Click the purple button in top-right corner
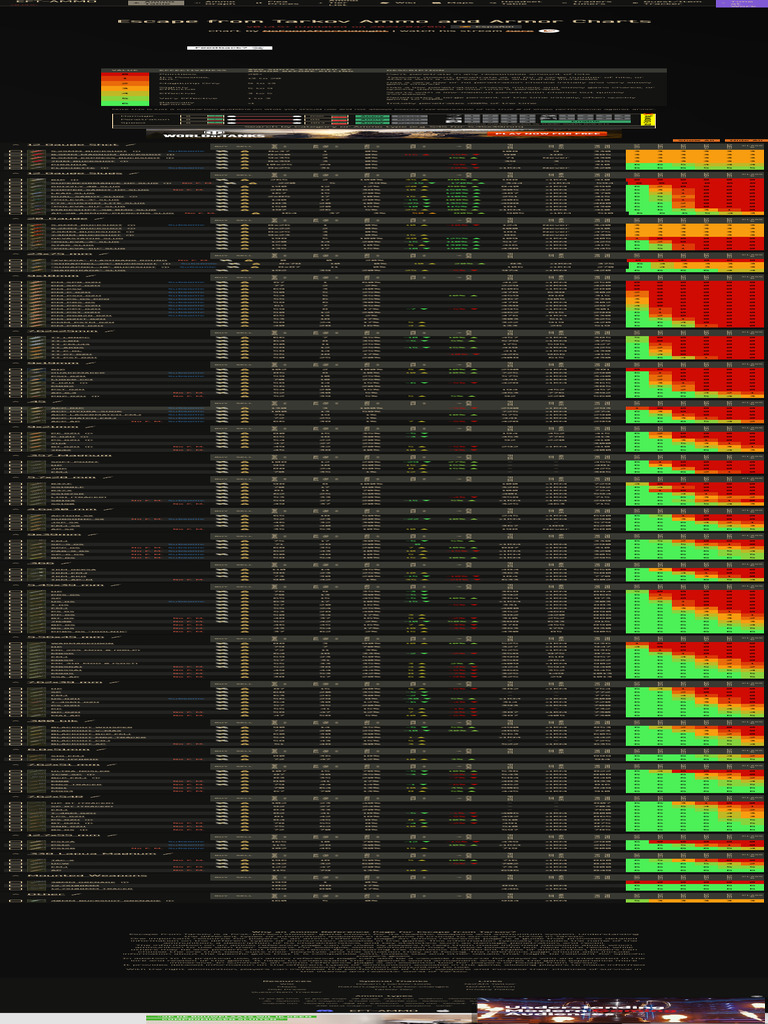Viewport: 768px width, 1024px height. click(x=741, y=3)
